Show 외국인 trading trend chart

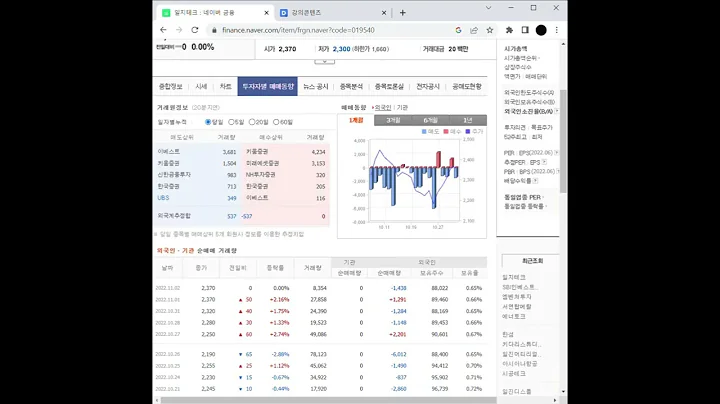point(382,107)
